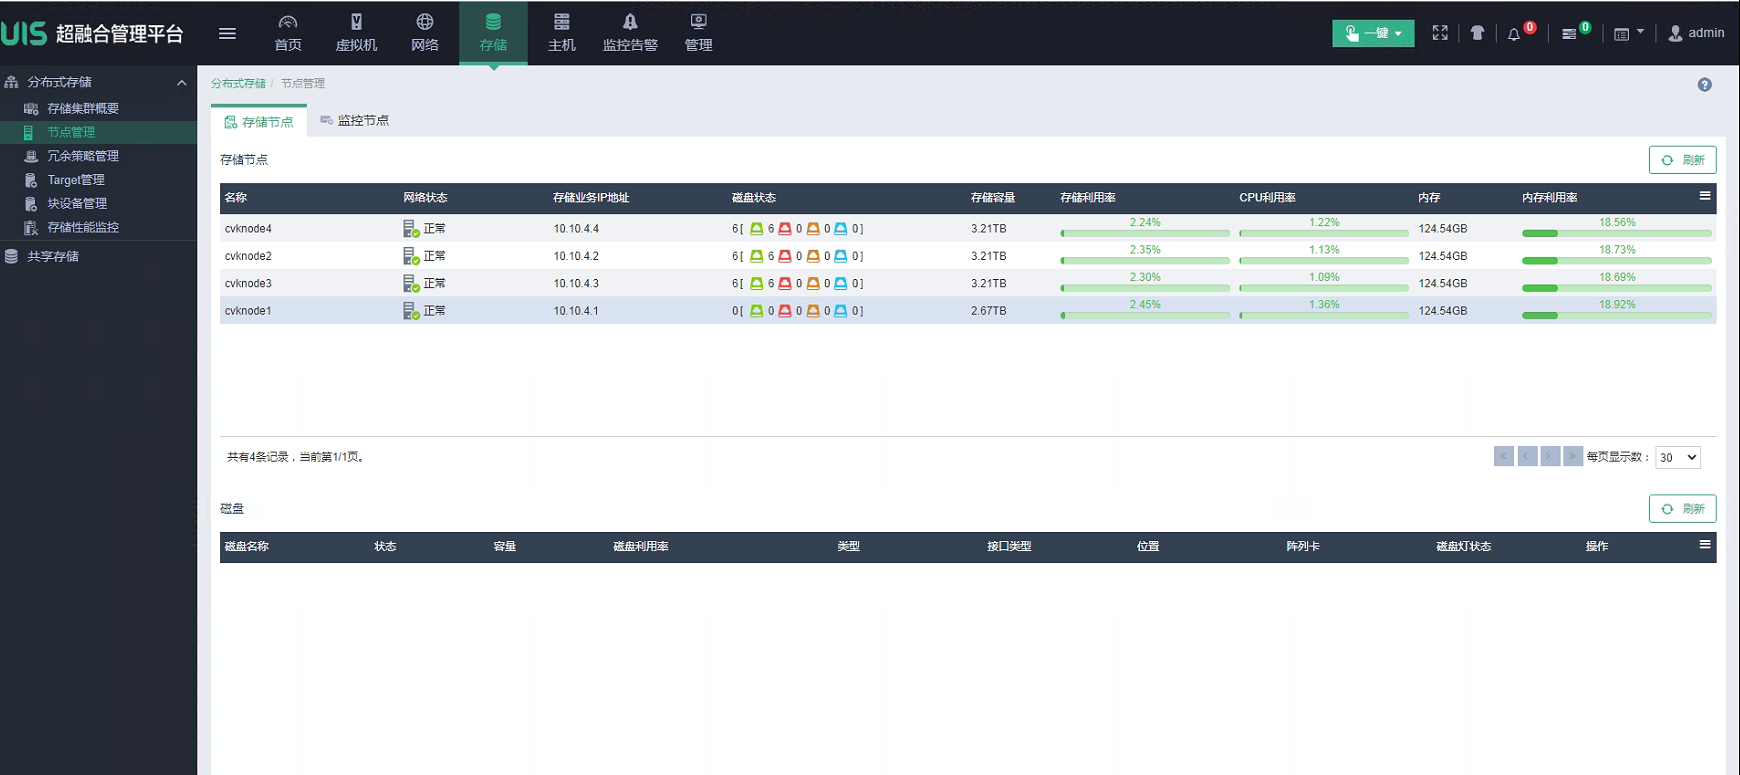Image resolution: width=1740 pixels, height=775 pixels.
Task: Click cvknode4 memory utilization progress bar
Action: click(x=1616, y=233)
